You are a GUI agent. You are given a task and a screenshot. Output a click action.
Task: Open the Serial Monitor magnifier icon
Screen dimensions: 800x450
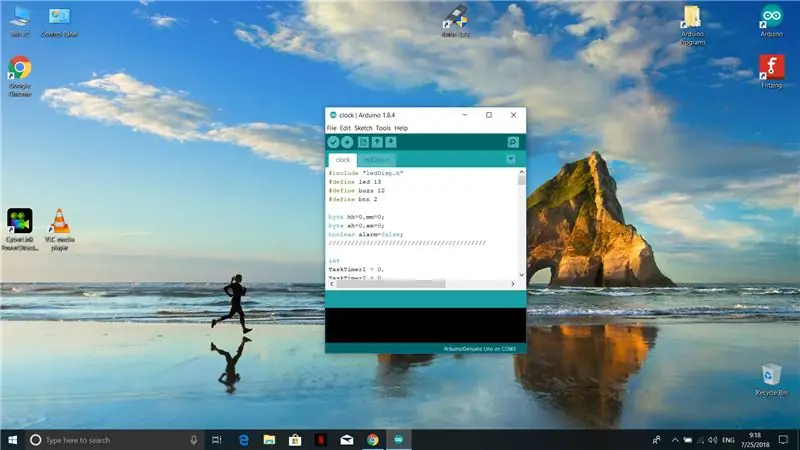click(x=513, y=142)
